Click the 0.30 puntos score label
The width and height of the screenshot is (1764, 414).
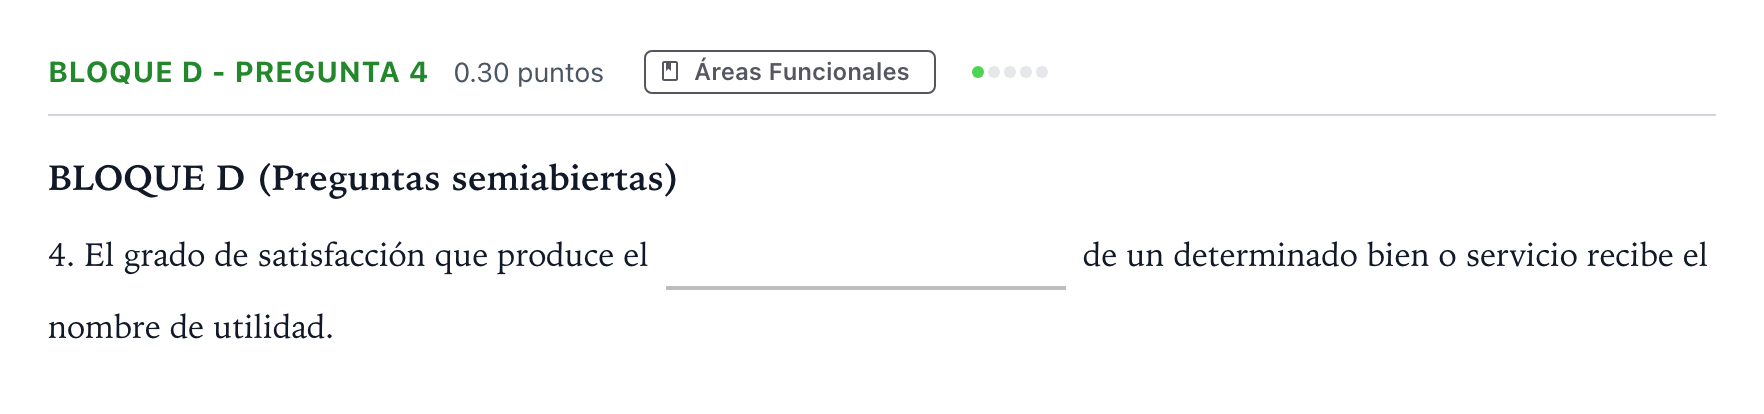point(529,73)
